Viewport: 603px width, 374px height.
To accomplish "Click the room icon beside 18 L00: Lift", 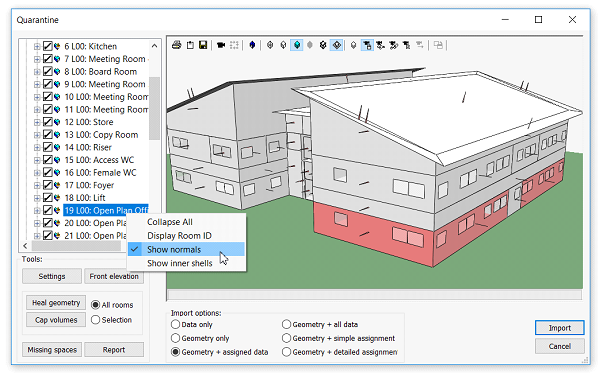I will pos(57,198).
